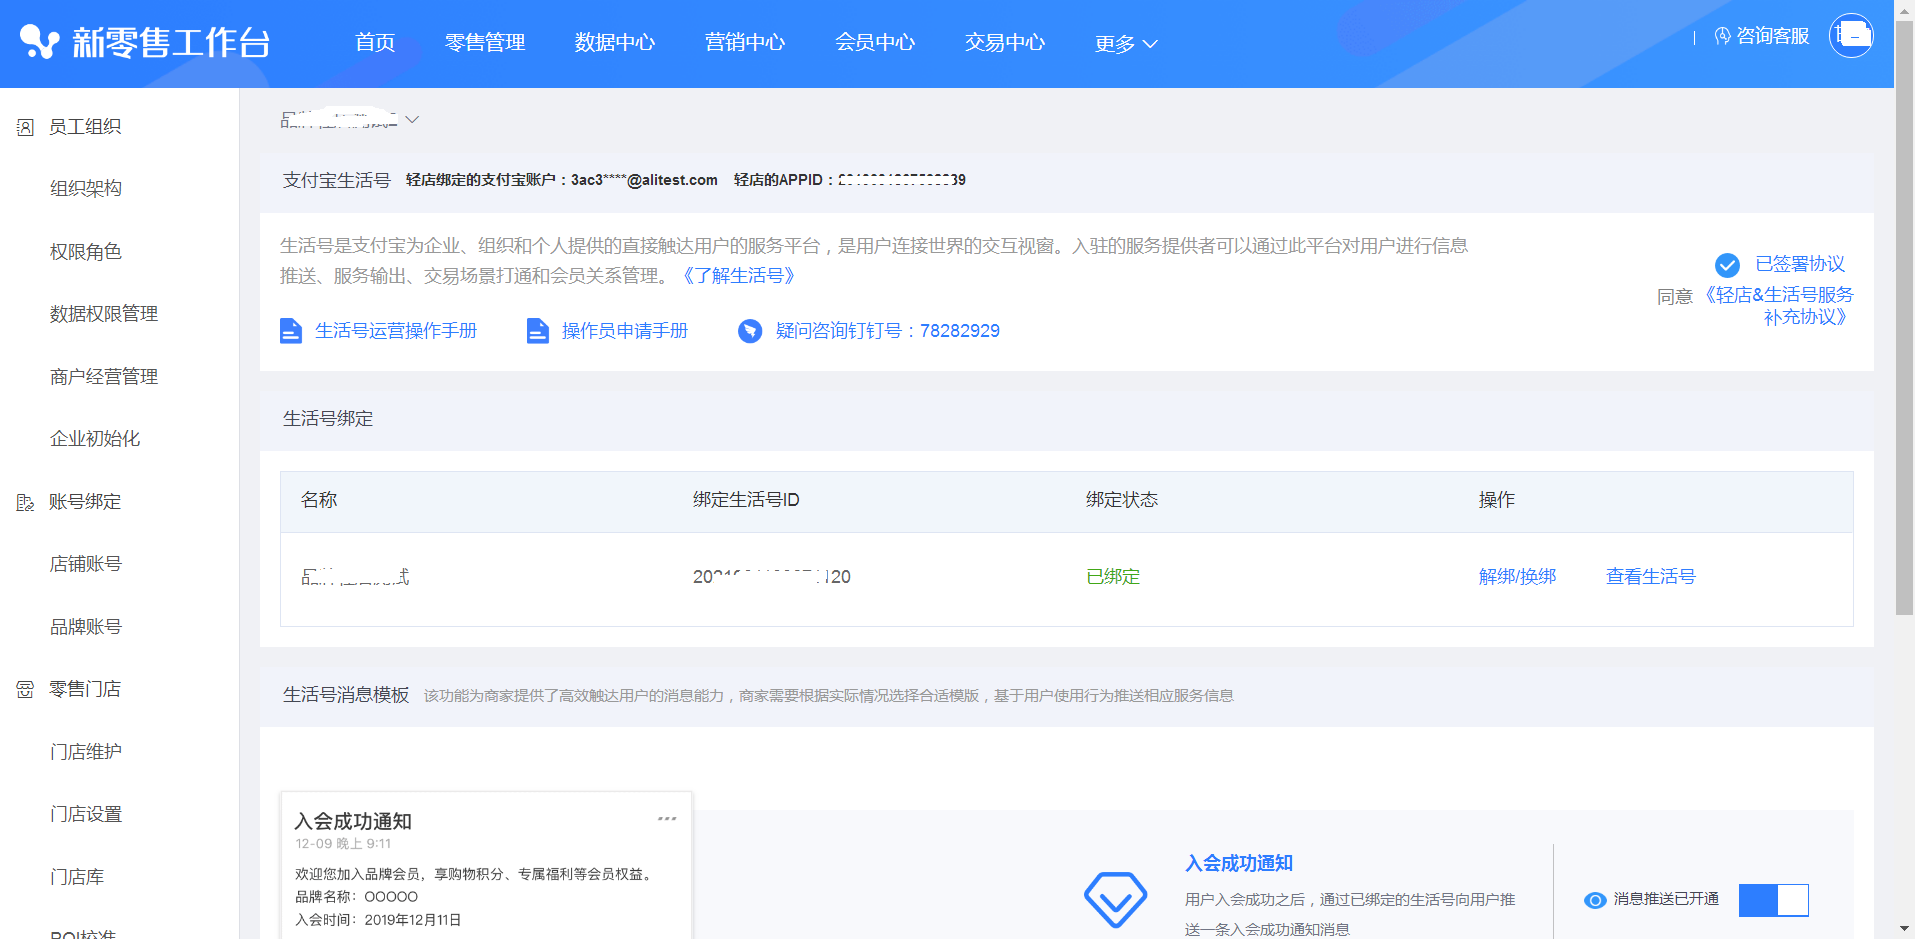Click the 咨询客服 headset icon

1723,36
